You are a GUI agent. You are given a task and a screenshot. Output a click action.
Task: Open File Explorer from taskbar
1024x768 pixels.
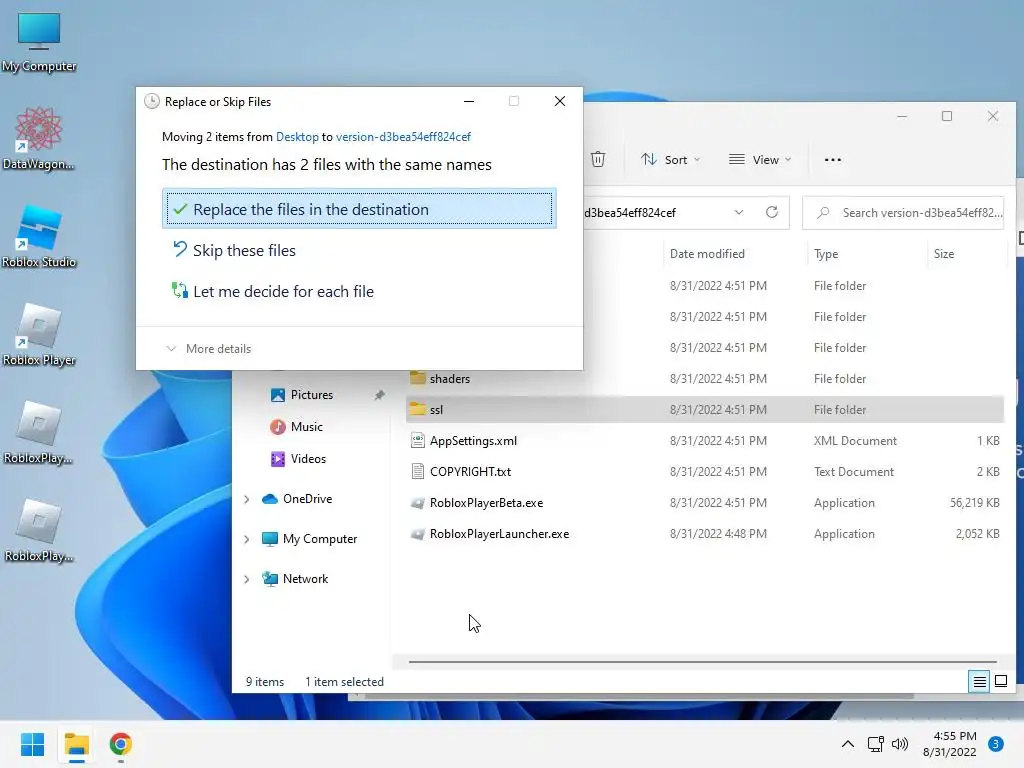(76, 744)
